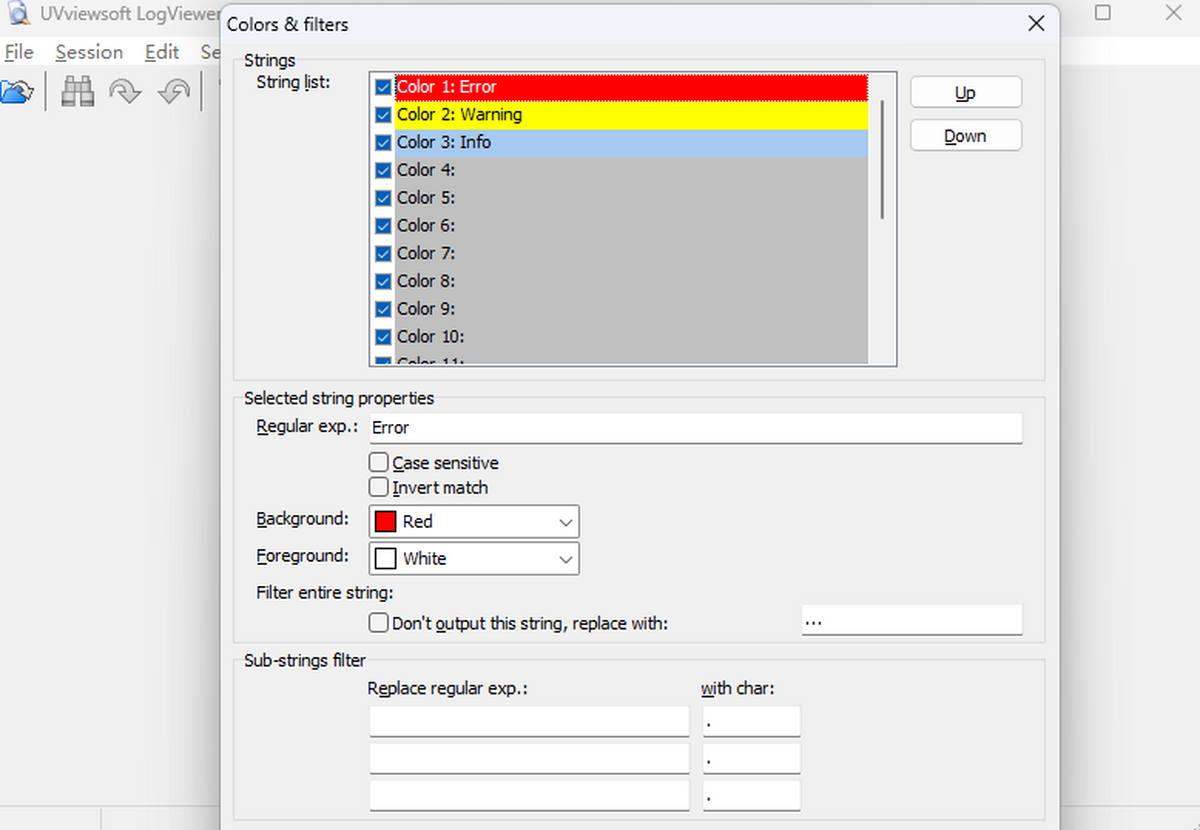Select the Color 3: Info row

[x=631, y=143]
